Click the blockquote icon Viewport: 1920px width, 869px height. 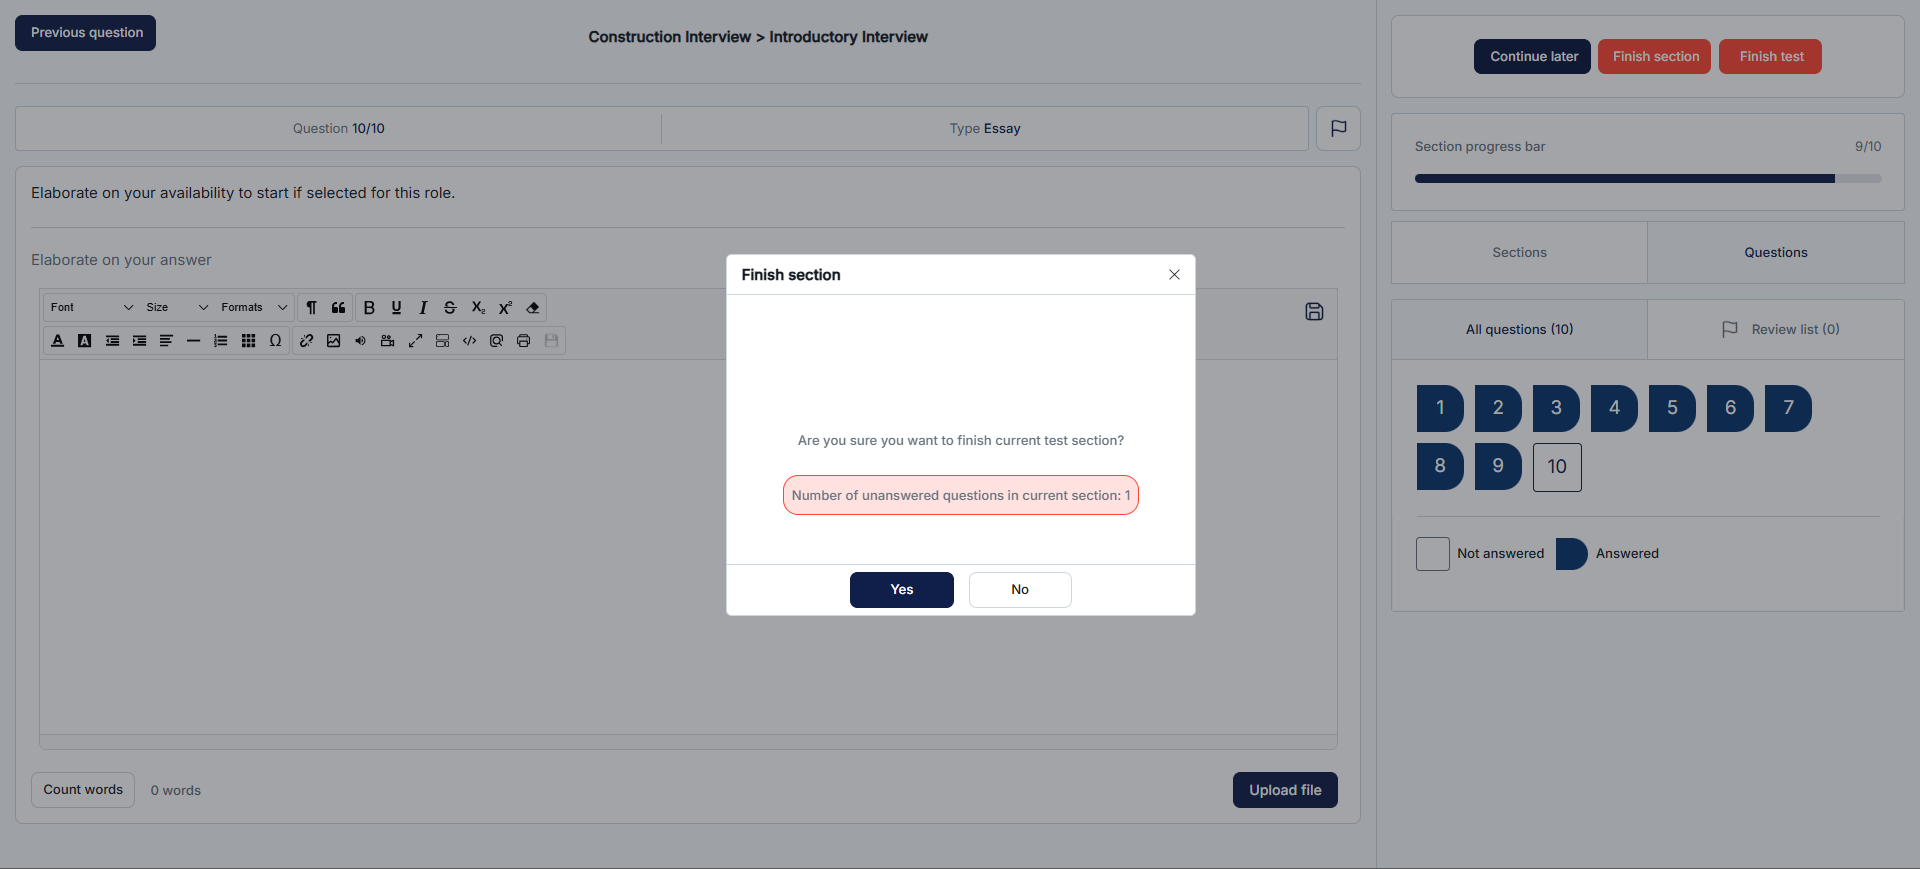click(339, 308)
